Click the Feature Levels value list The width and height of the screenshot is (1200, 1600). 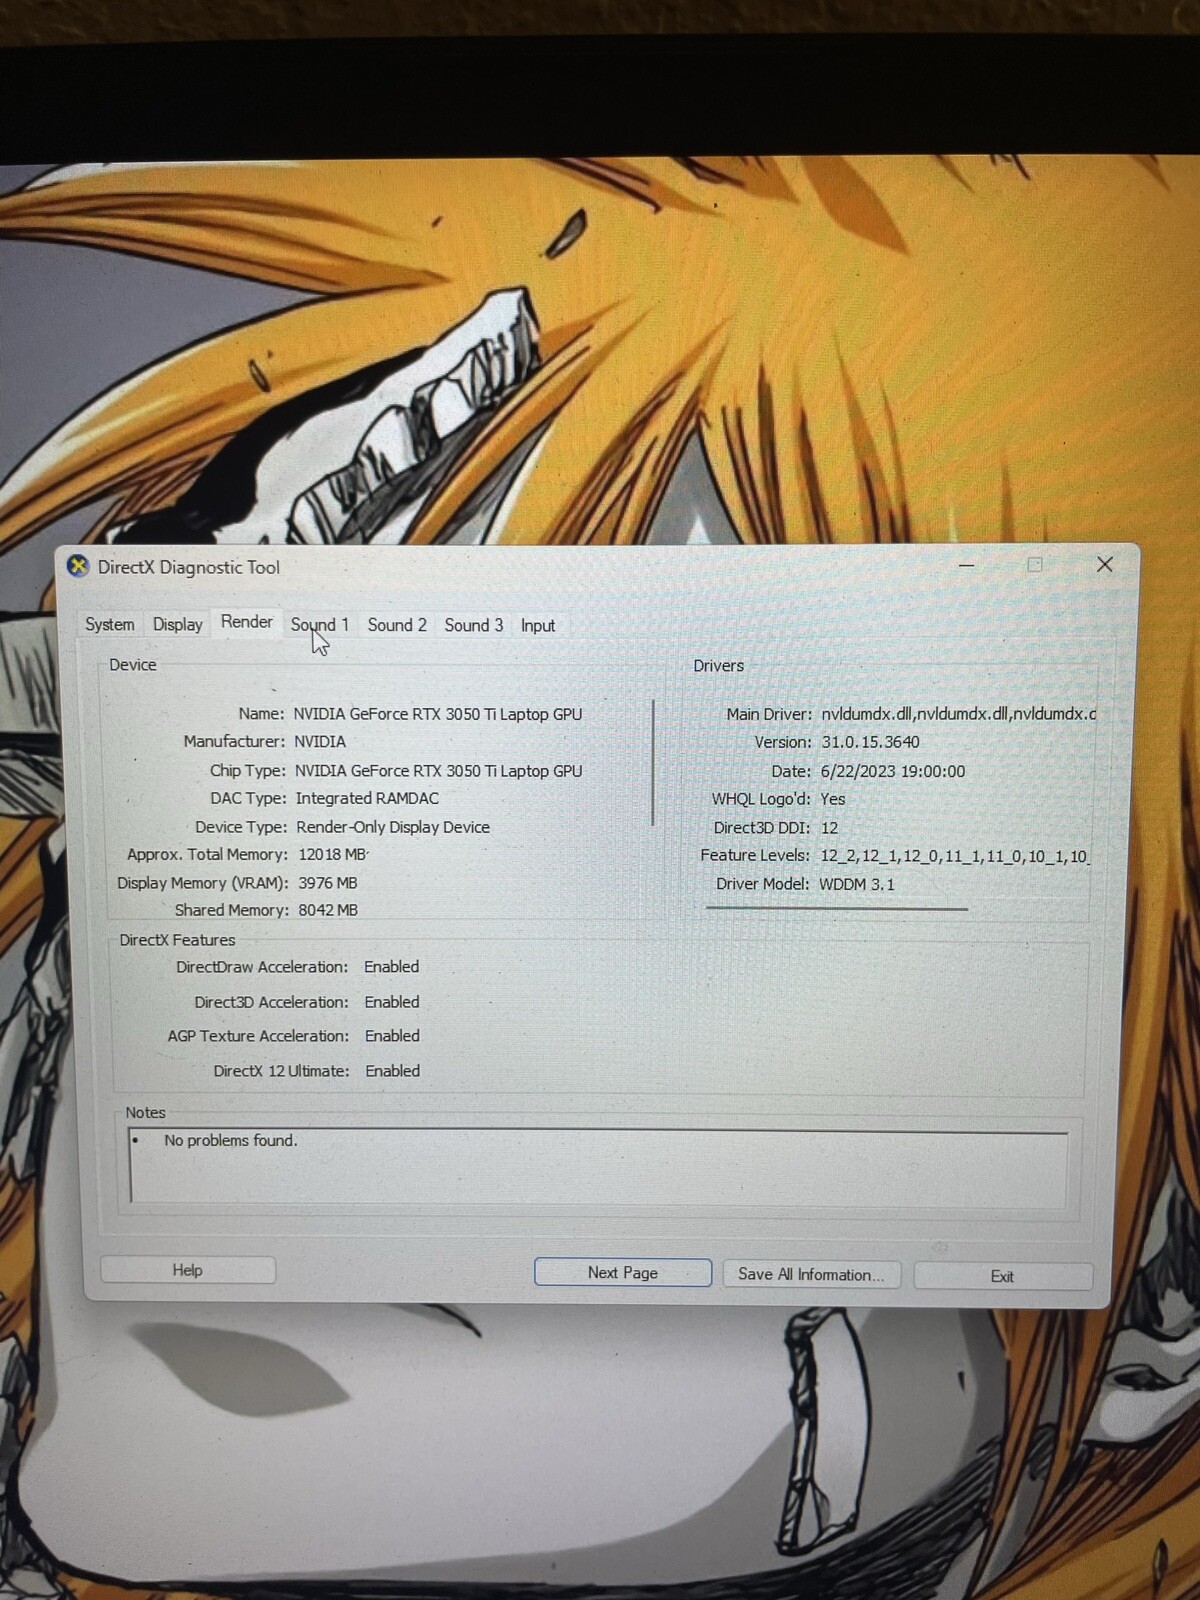(x=954, y=856)
